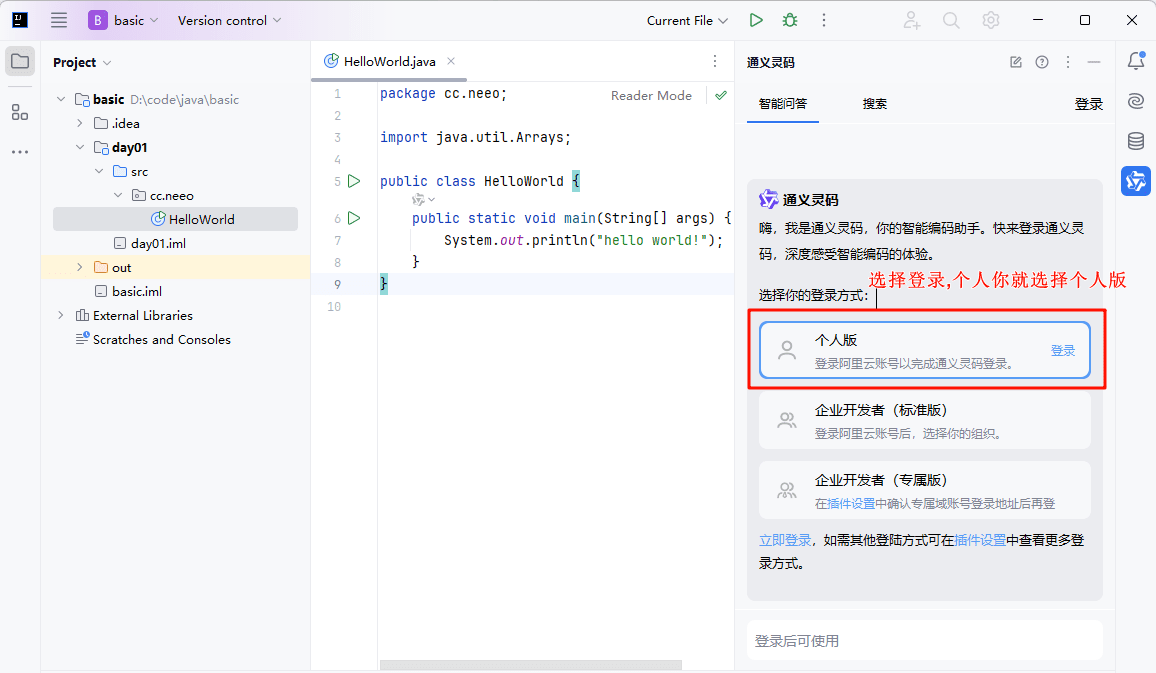This screenshot has width=1156, height=673.
Task: Open Structure tool window icon
Action: tap(20, 112)
